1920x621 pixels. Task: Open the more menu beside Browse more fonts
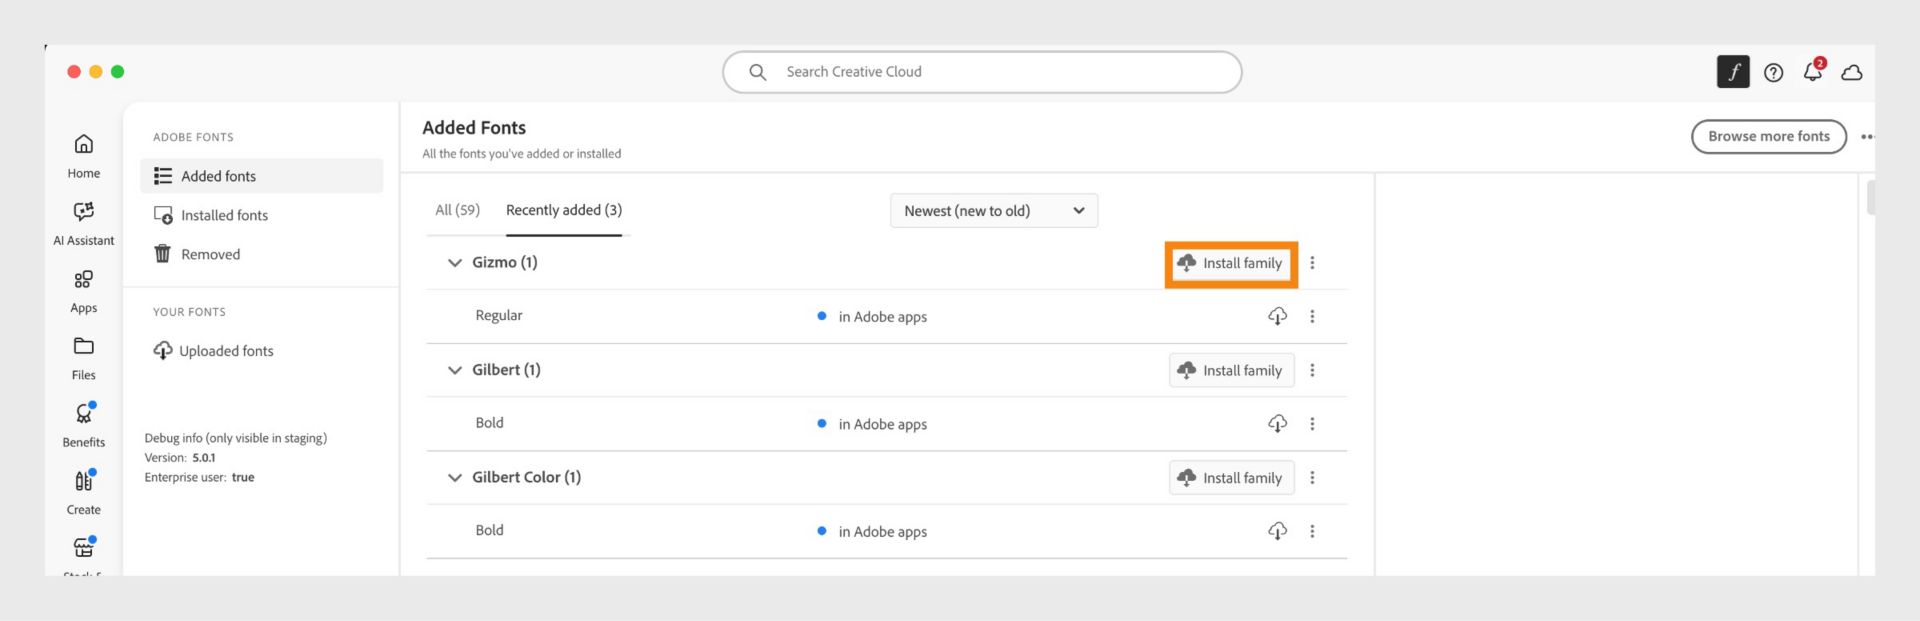click(1867, 137)
